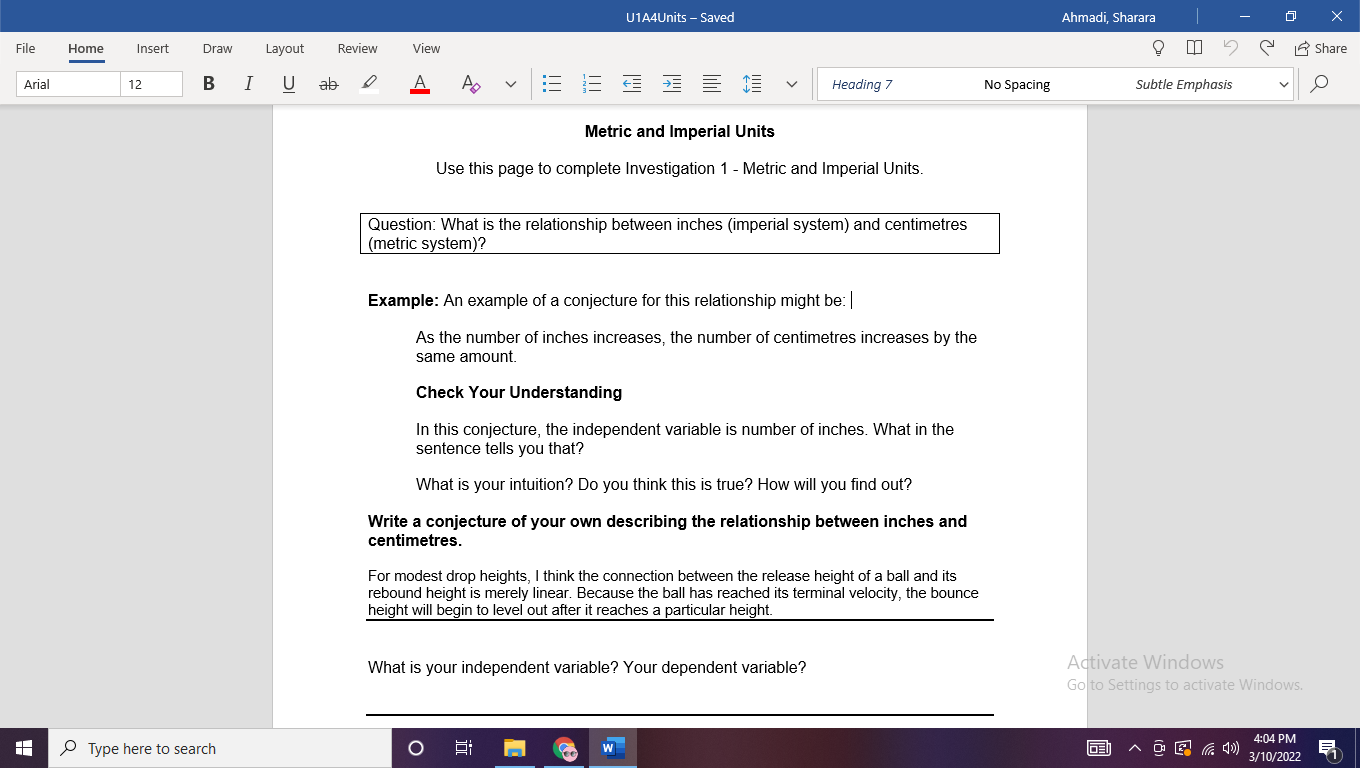
Task: Increase paragraph indent
Action: point(672,84)
